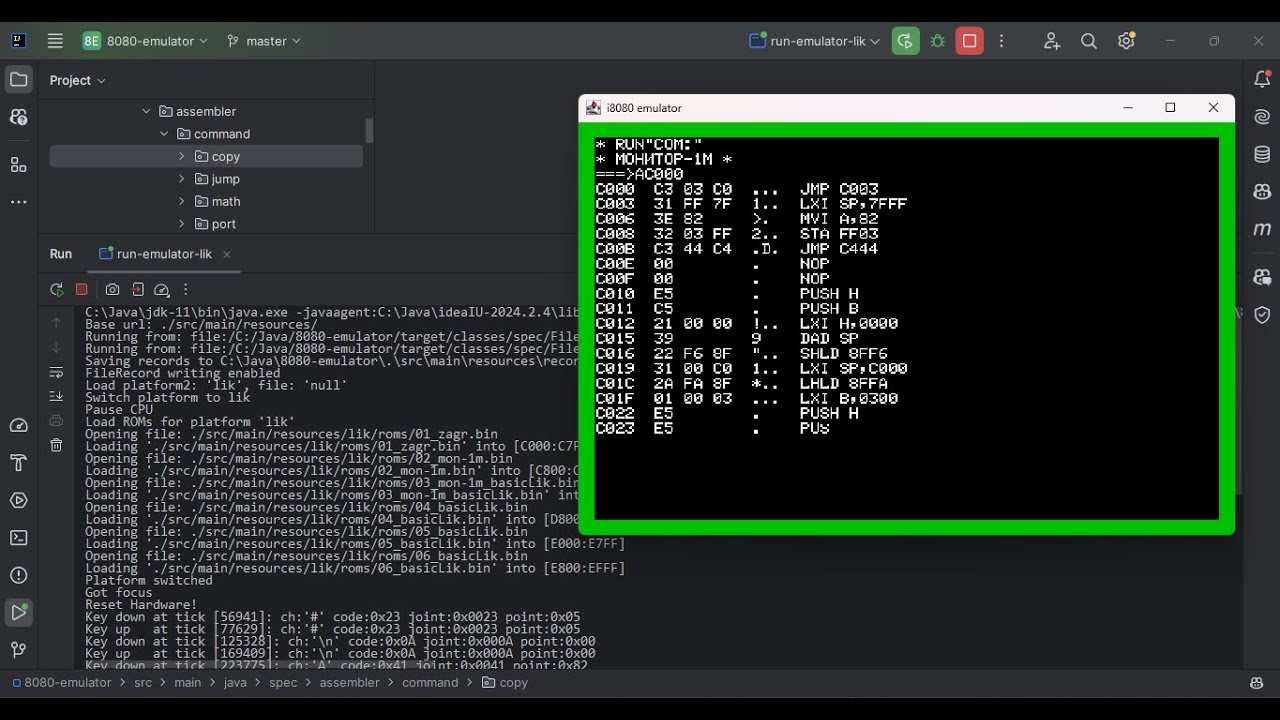Click the thread dump camera icon
The width and height of the screenshot is (1280, 720).
coord(112,290)
